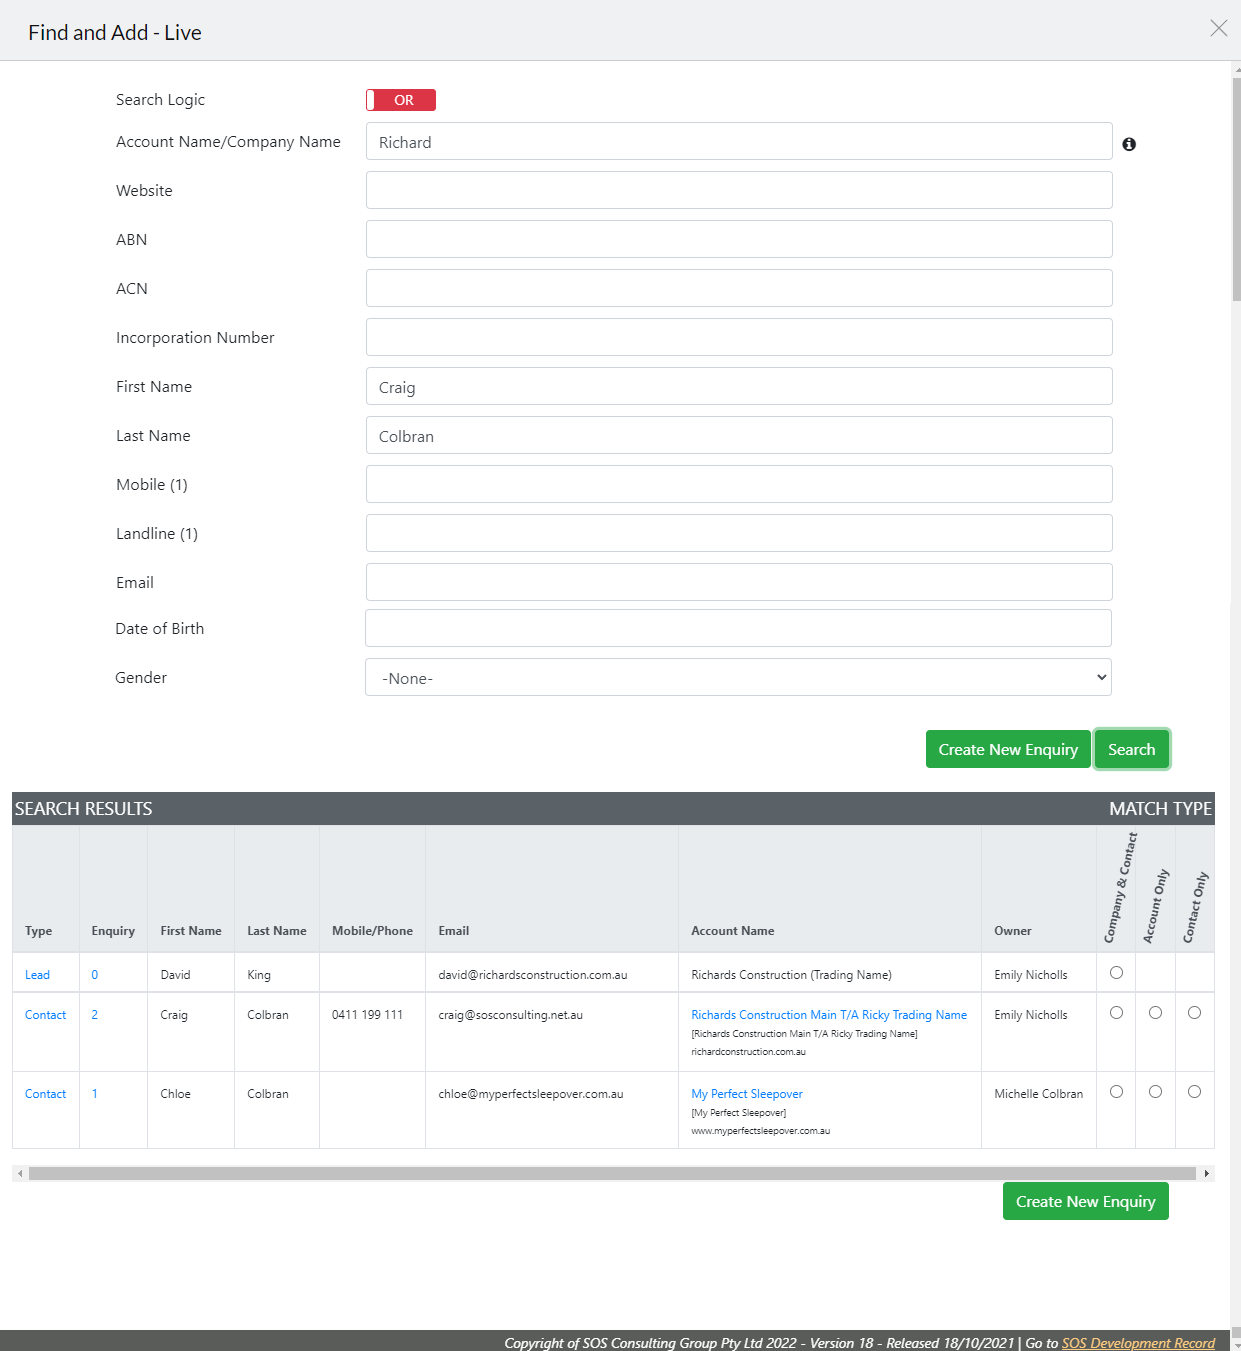Click the Company & Contact column header
The height and width of the screenshot is (1351, 1241).
pyautogui.click(x=1120, y=888)
